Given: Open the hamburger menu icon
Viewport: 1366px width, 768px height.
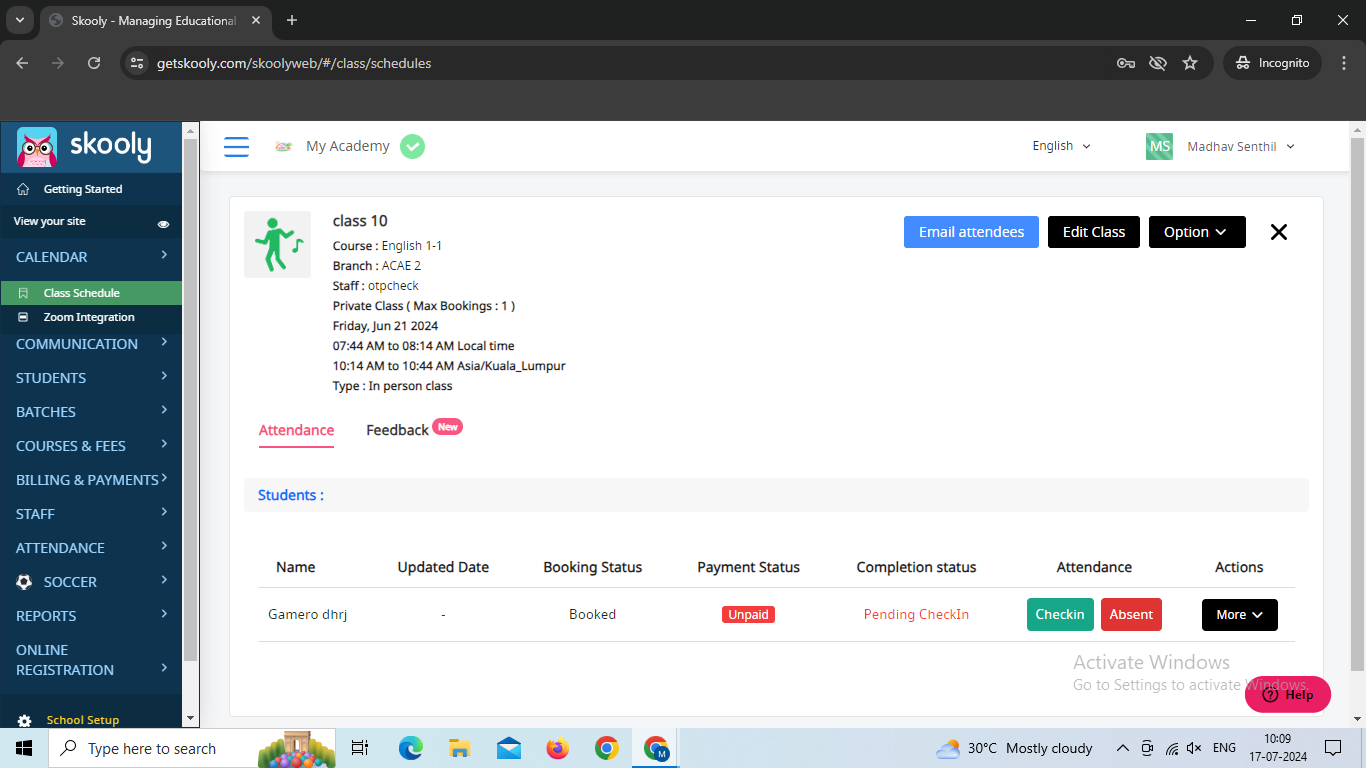Looking at the screenshot, I should [x=236, y=147].
